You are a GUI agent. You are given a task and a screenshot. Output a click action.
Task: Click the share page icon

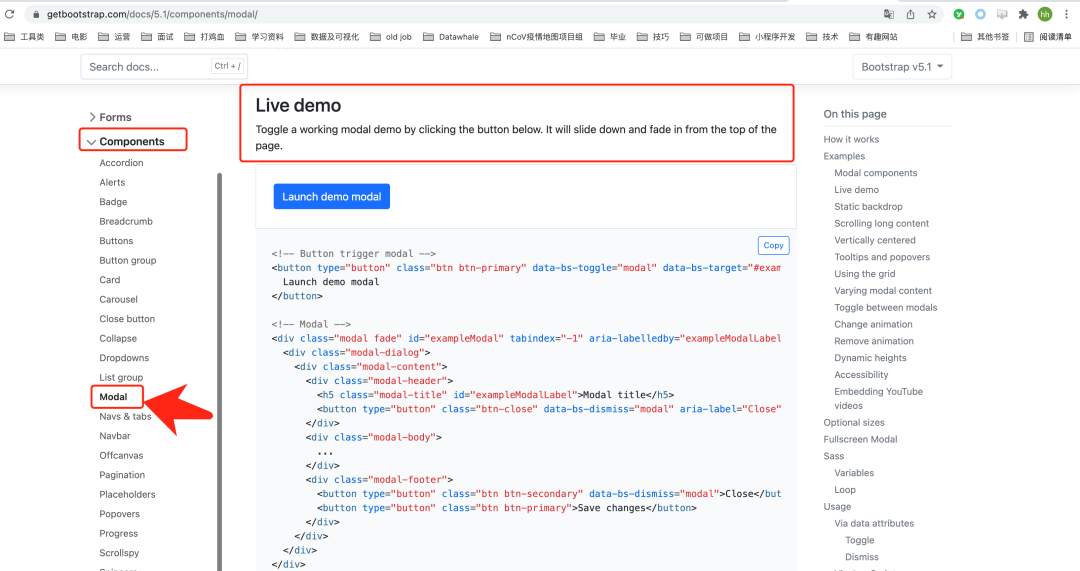[x=910, y=15]
